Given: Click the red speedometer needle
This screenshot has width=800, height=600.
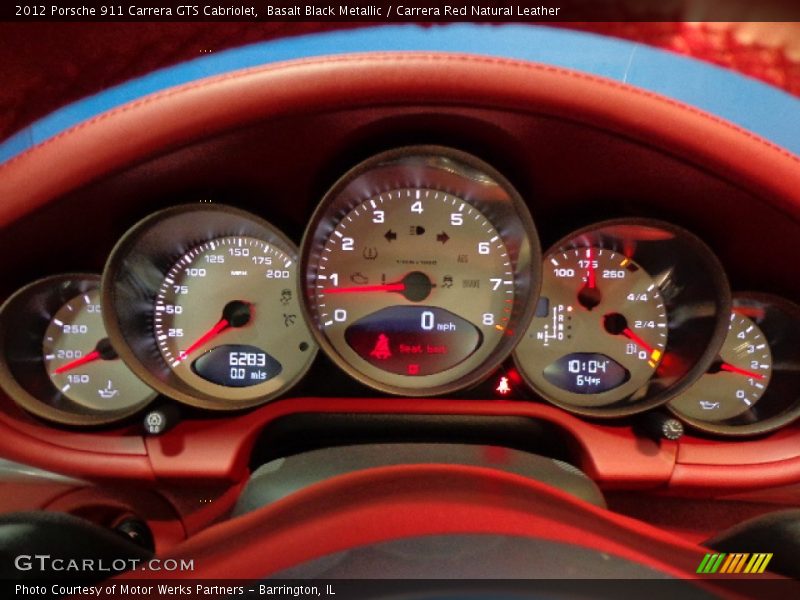Looking at the screenshot, I should [x=207, y=339].
